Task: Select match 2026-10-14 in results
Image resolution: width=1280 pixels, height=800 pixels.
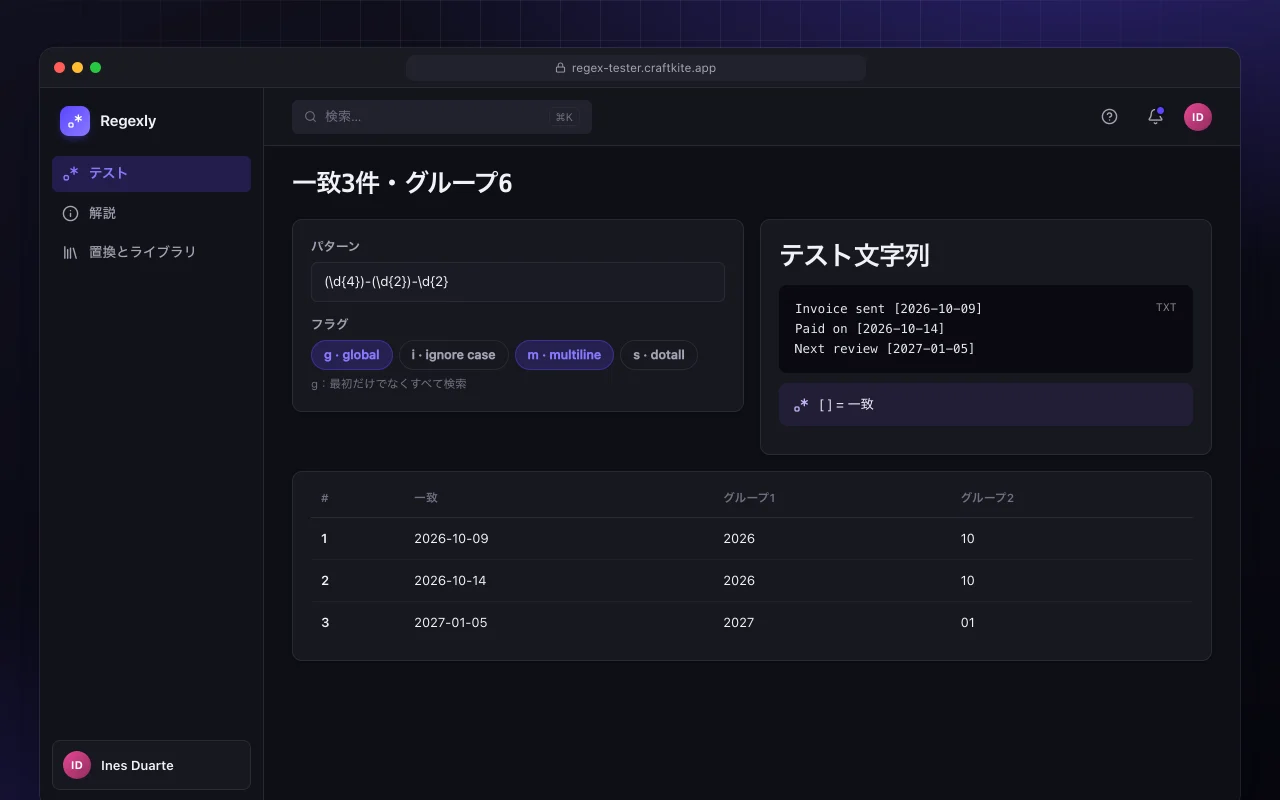Action: pos(450,581)
